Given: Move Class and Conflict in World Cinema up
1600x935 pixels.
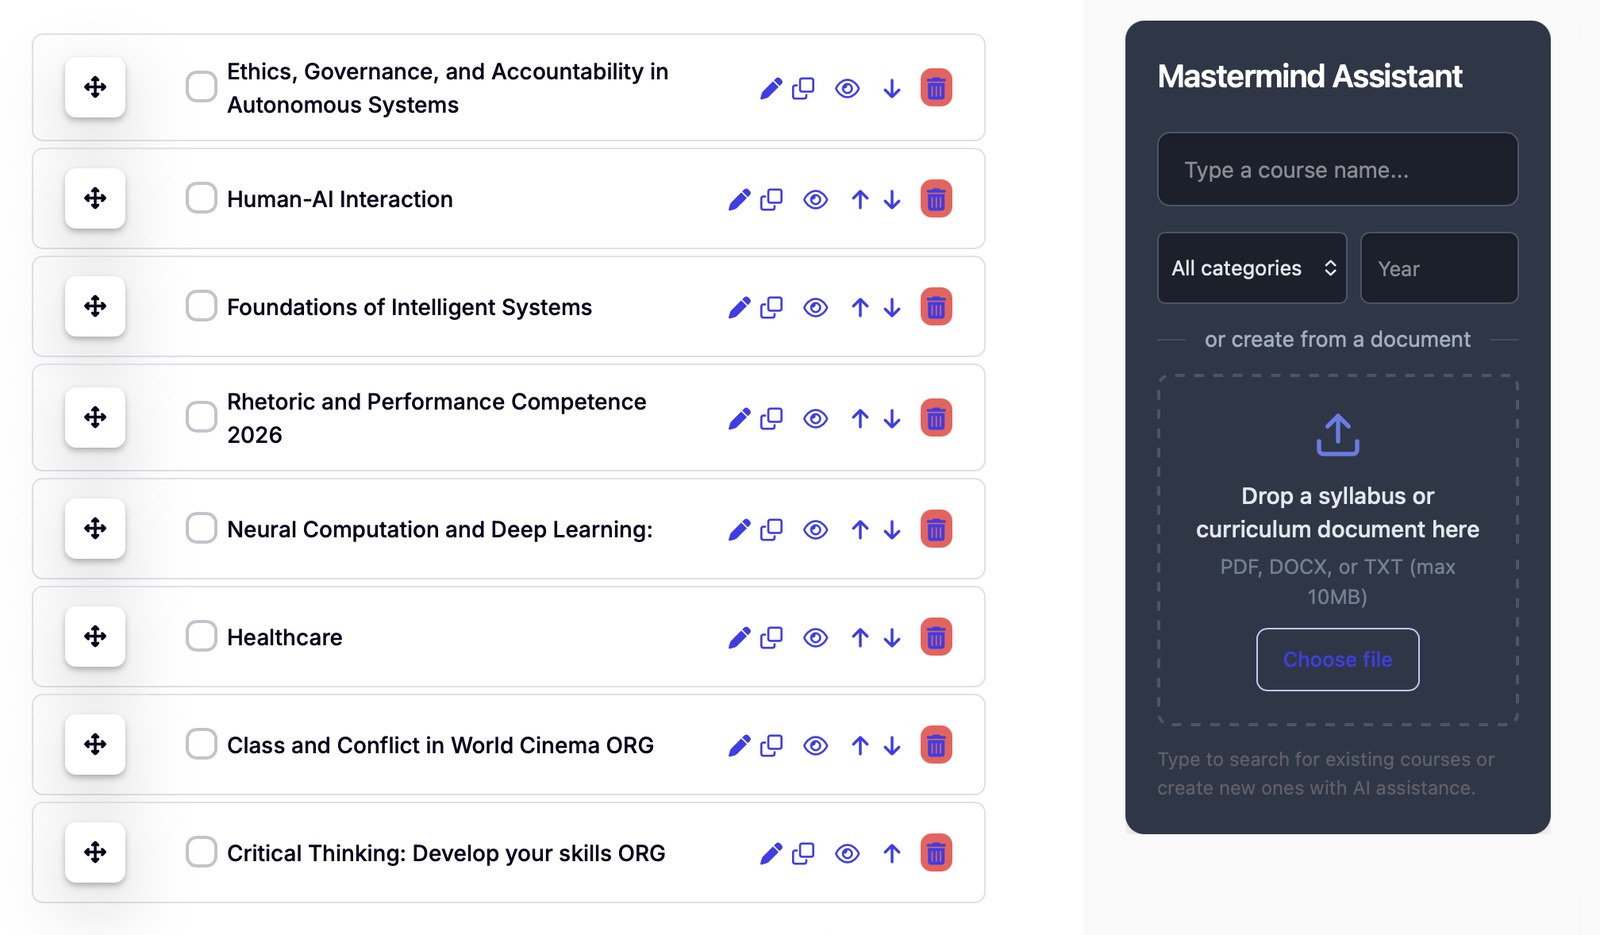Looking at the screenshot, I should pyautogui.click(x=860, y=746).
